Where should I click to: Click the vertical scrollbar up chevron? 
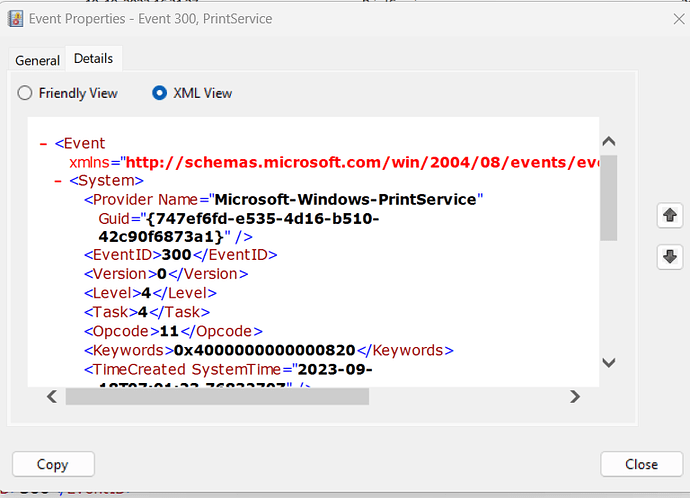pos(609,142)
